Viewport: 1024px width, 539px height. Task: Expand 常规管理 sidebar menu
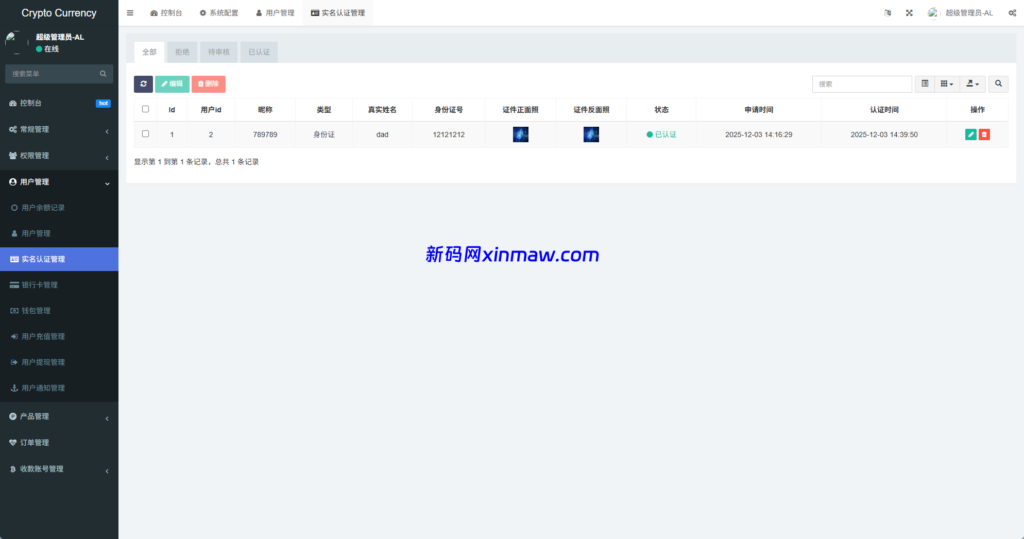(x=59, y=129)
